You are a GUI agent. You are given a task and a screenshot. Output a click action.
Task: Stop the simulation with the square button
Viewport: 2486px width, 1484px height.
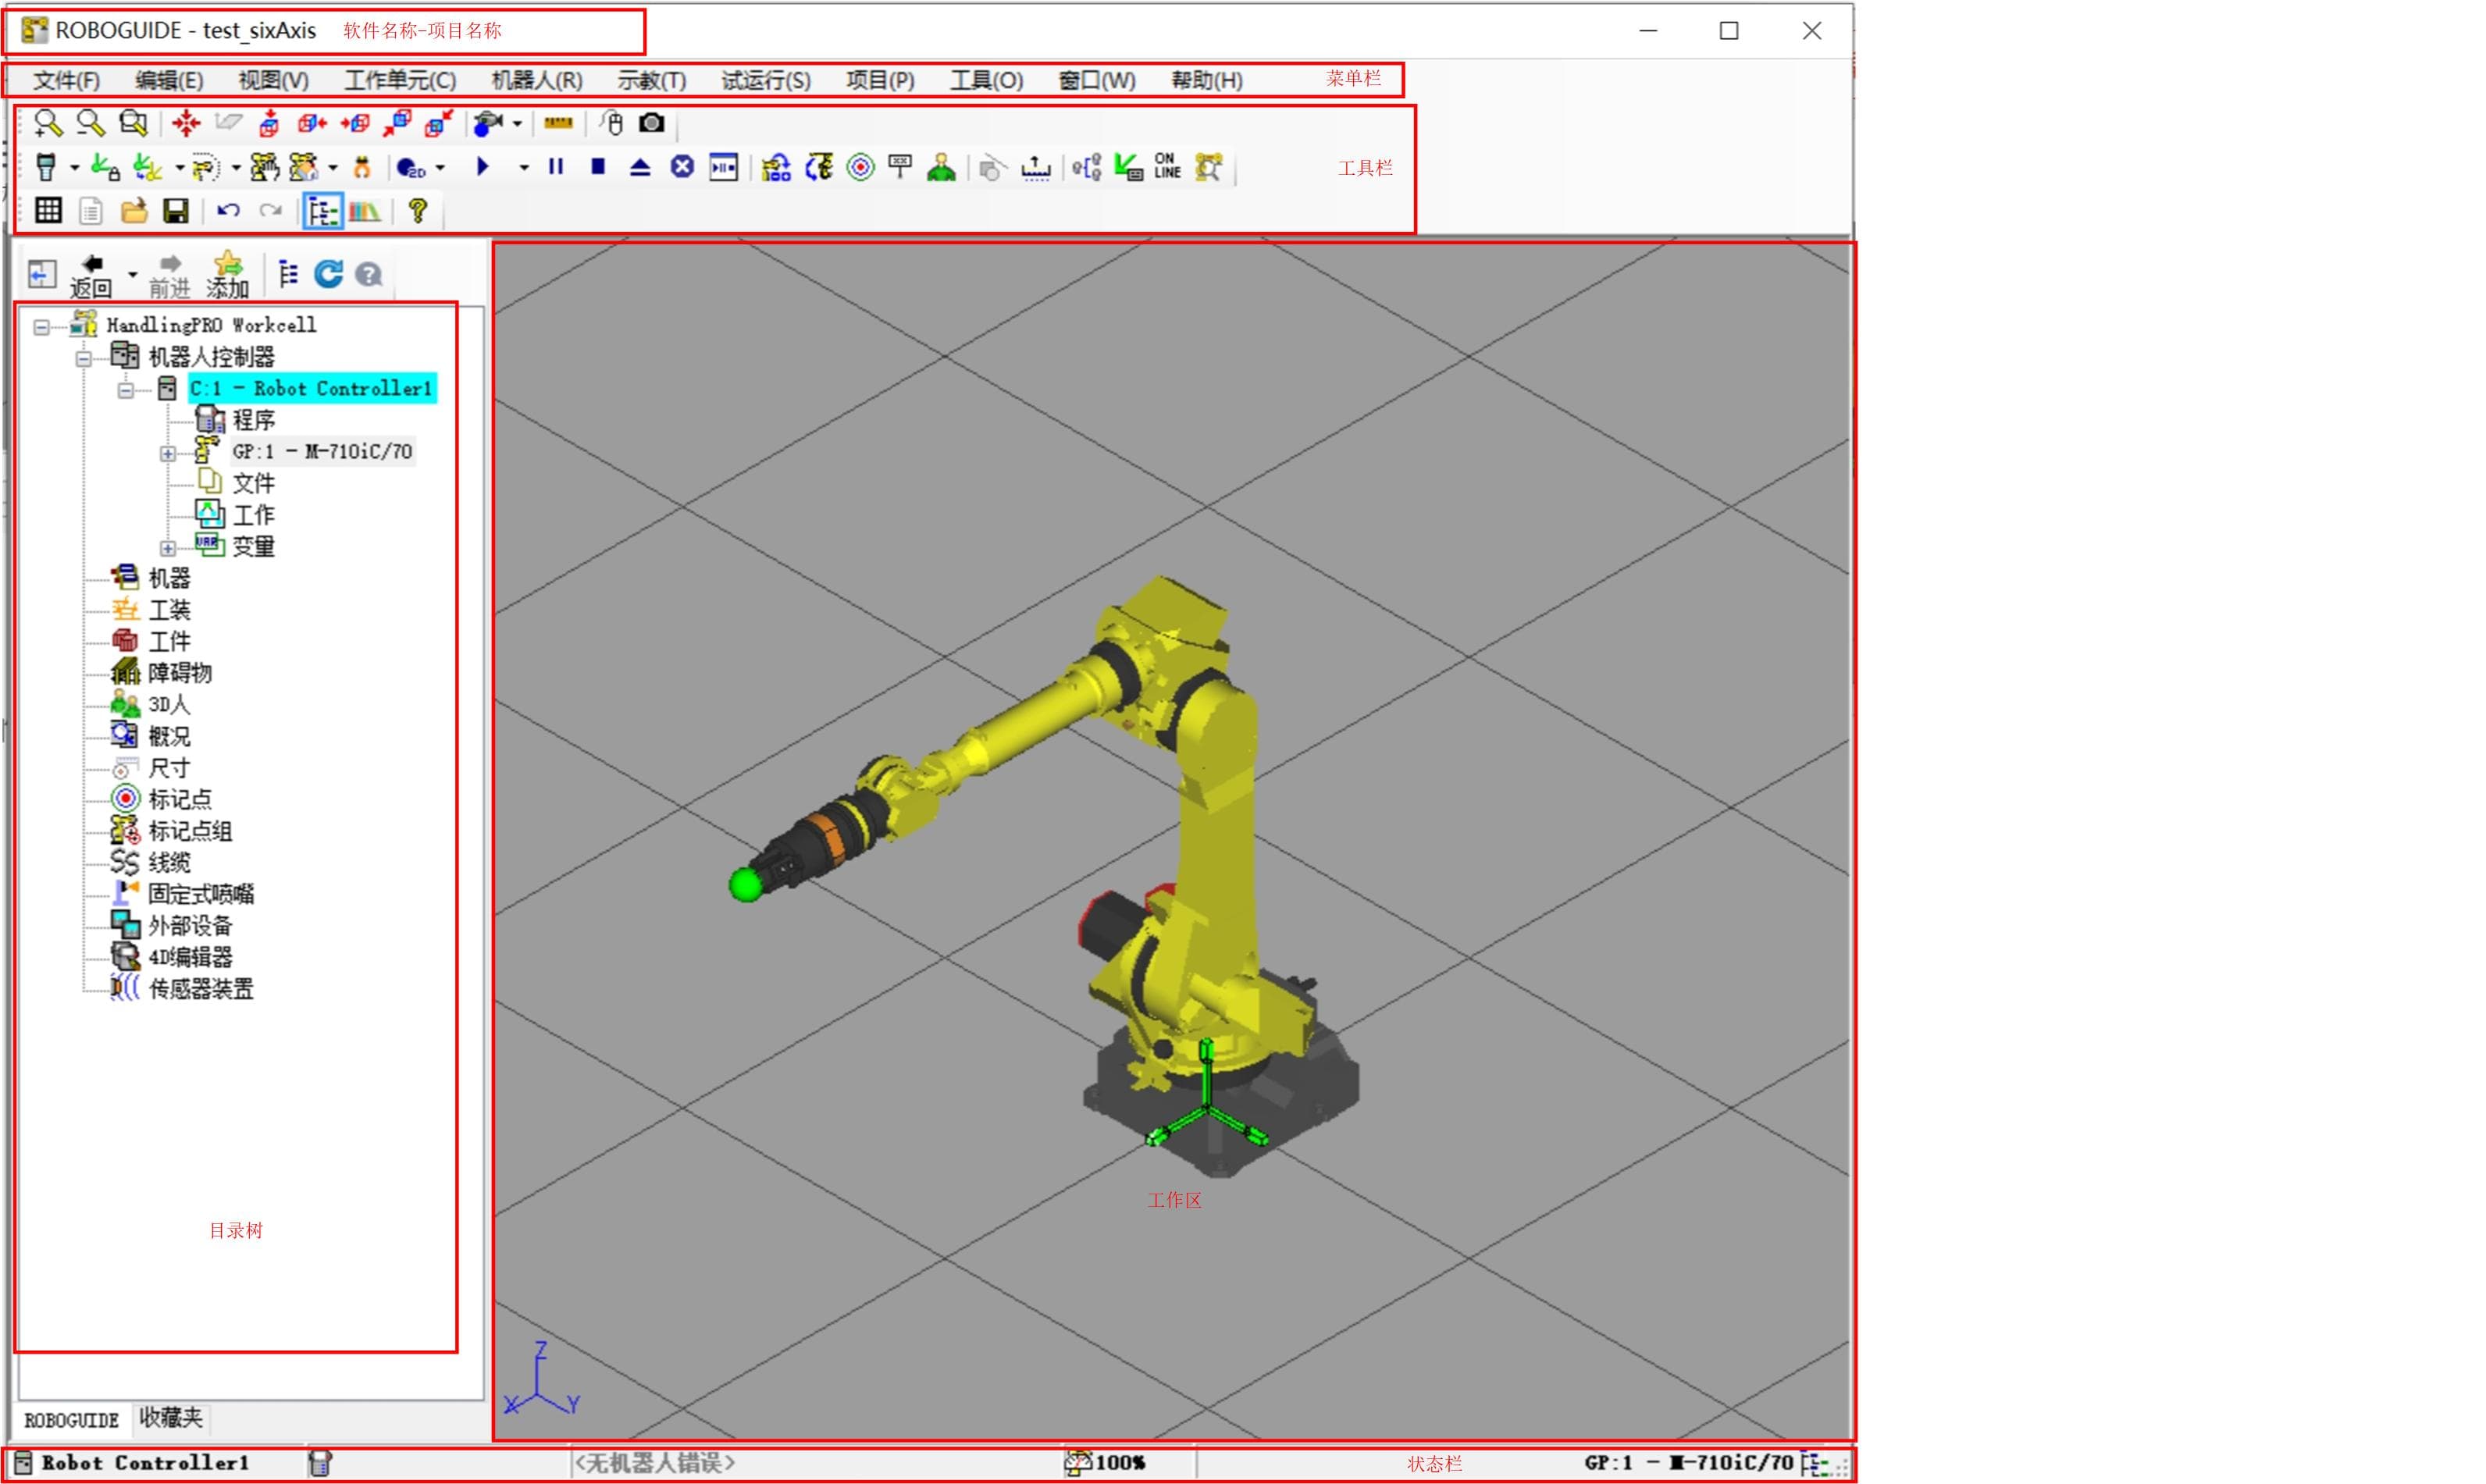coord(598,167)
